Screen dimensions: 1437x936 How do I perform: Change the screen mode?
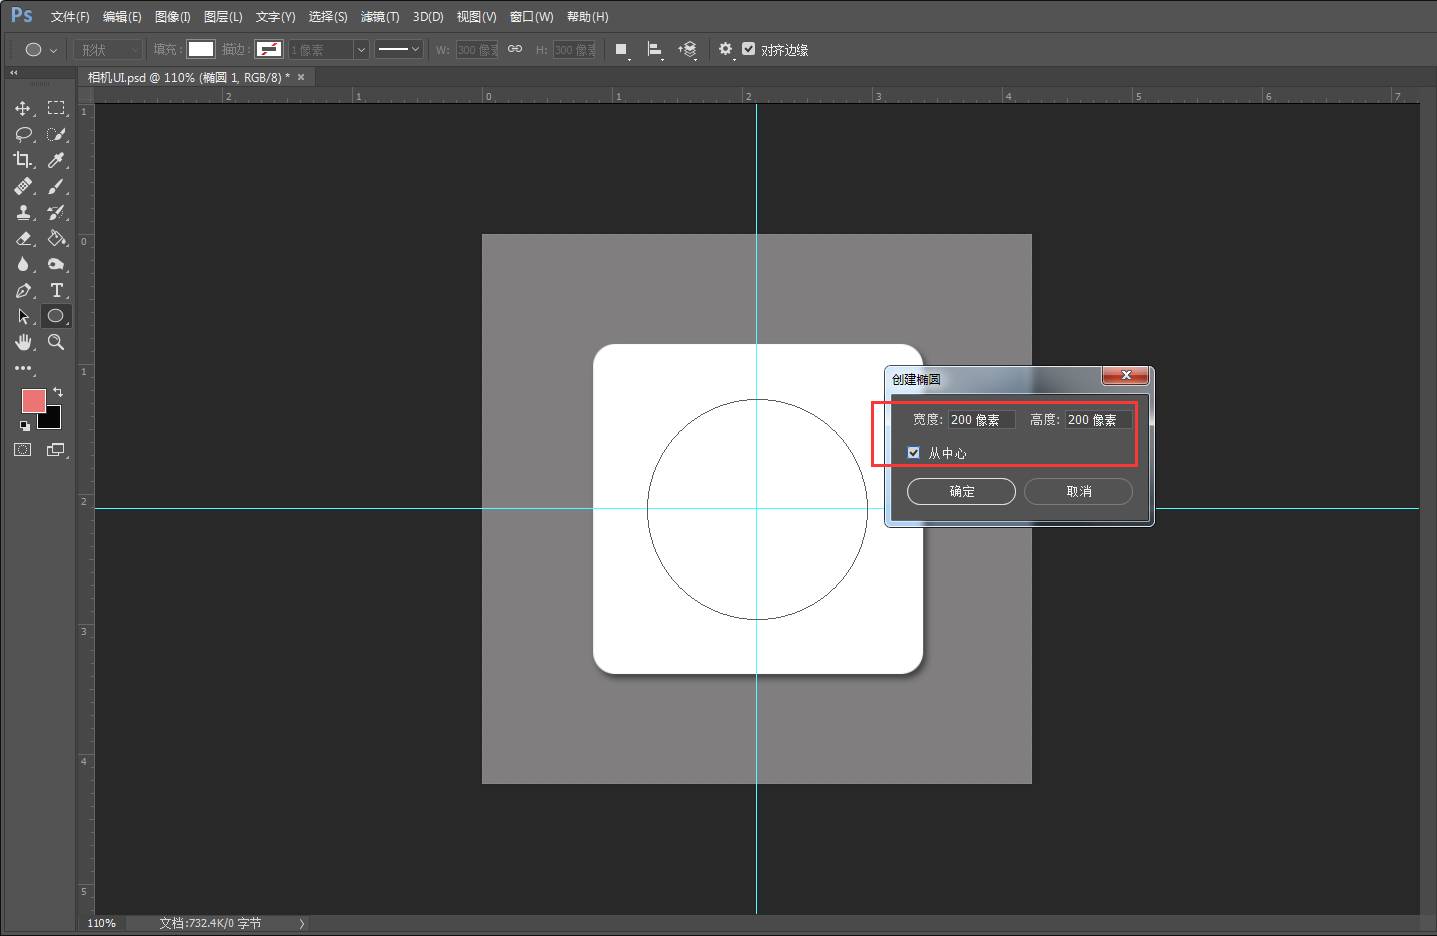(55, 450)
